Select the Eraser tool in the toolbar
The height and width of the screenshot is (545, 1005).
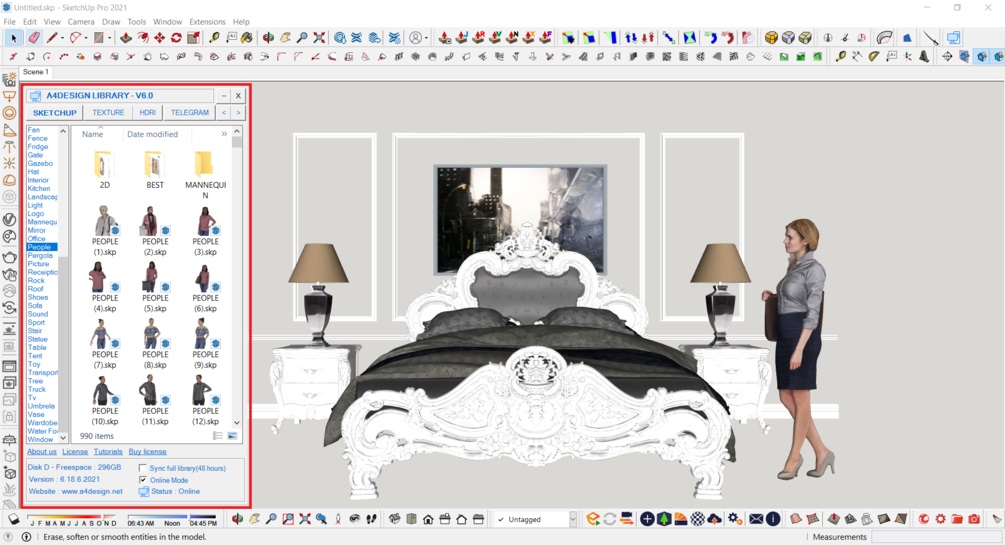tap(33, 38)
